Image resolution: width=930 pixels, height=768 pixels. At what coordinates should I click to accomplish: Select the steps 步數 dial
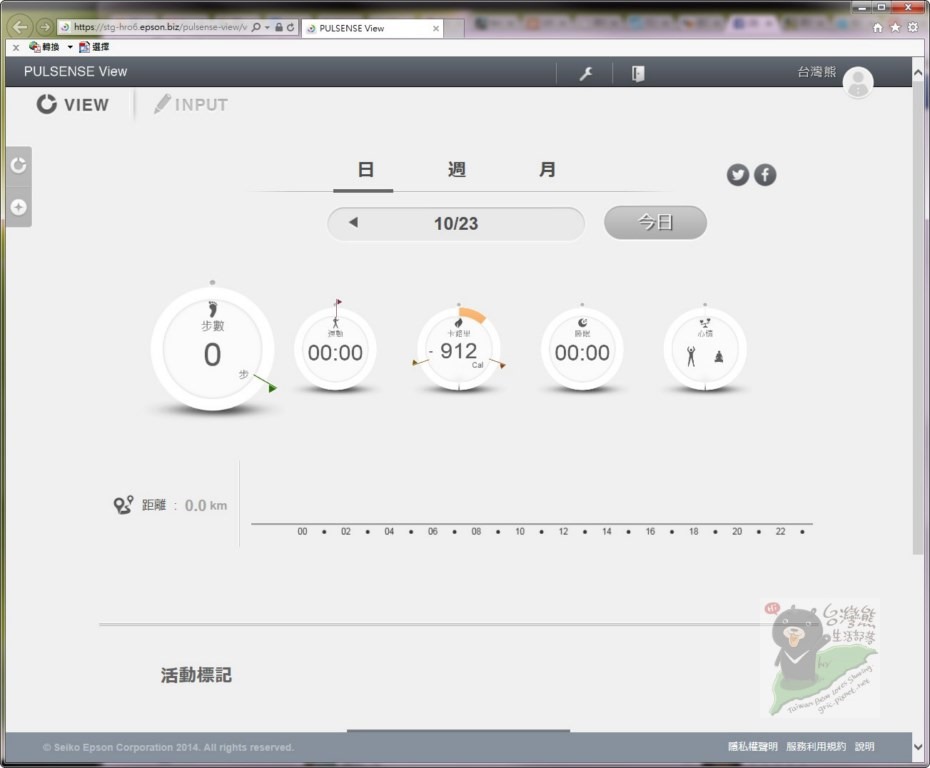[212, 349]
